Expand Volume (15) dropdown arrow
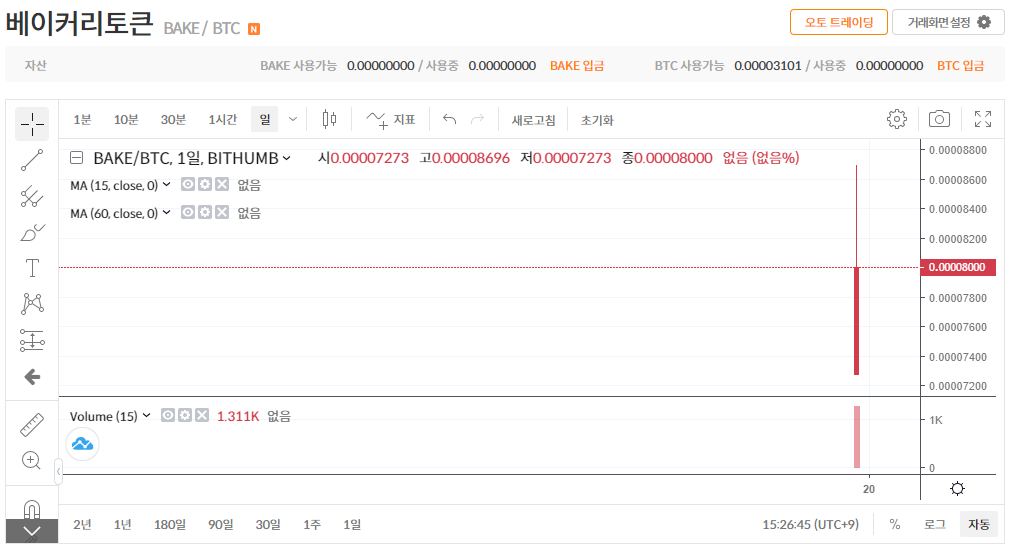Screen dimensions: 1012x553 click(147, 416)
